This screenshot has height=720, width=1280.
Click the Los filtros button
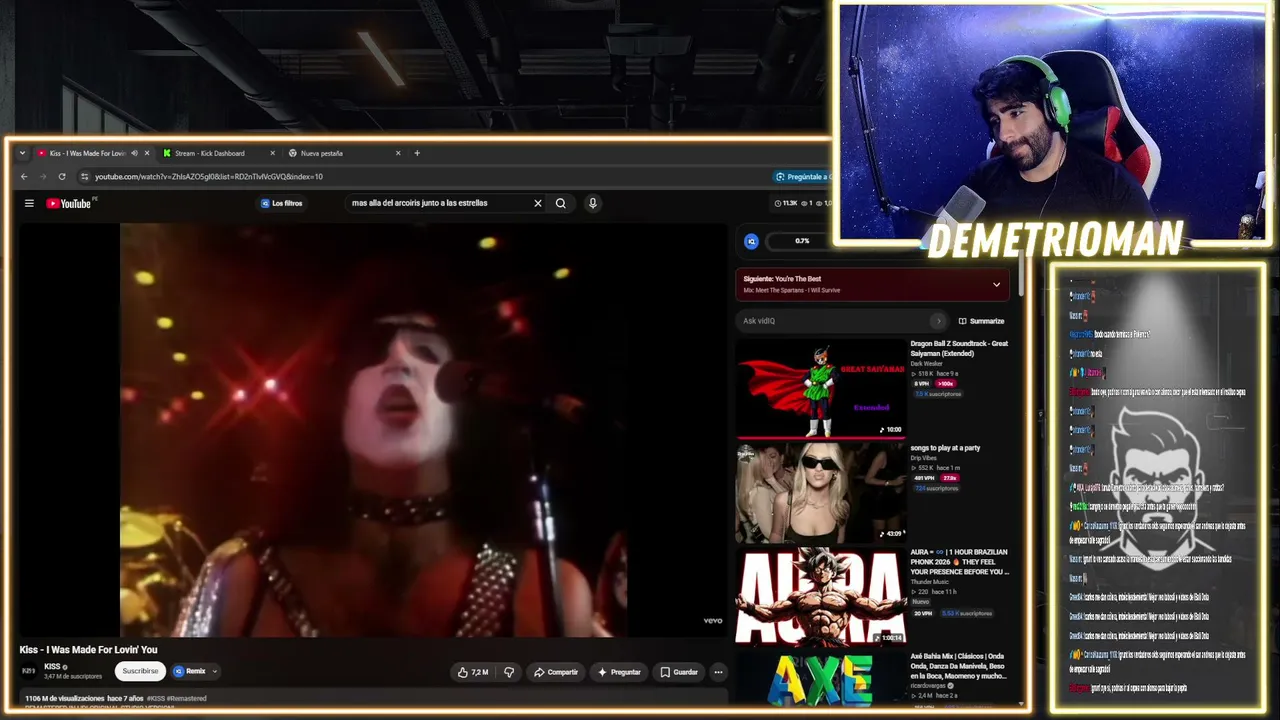[282, 203]
